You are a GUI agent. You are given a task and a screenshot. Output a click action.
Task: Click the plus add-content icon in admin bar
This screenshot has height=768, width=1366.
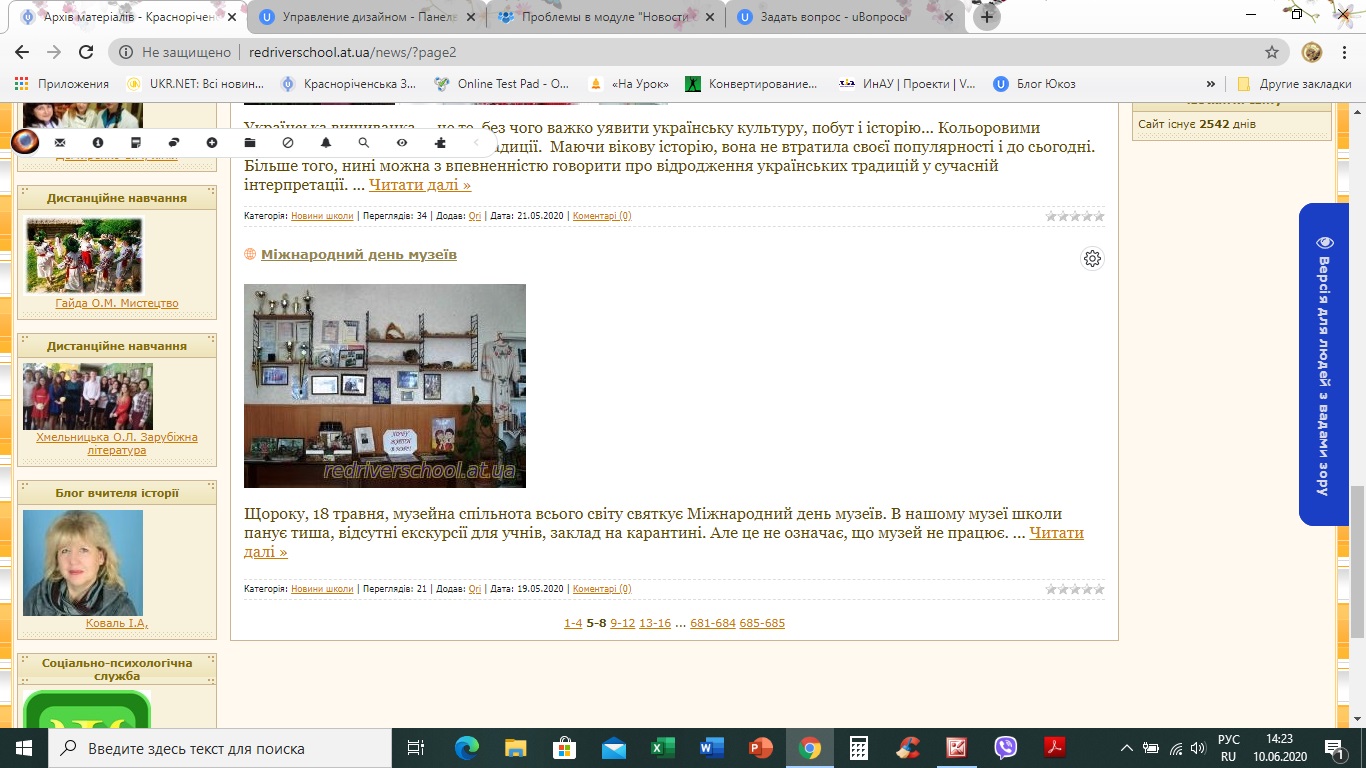coord(212,143)
